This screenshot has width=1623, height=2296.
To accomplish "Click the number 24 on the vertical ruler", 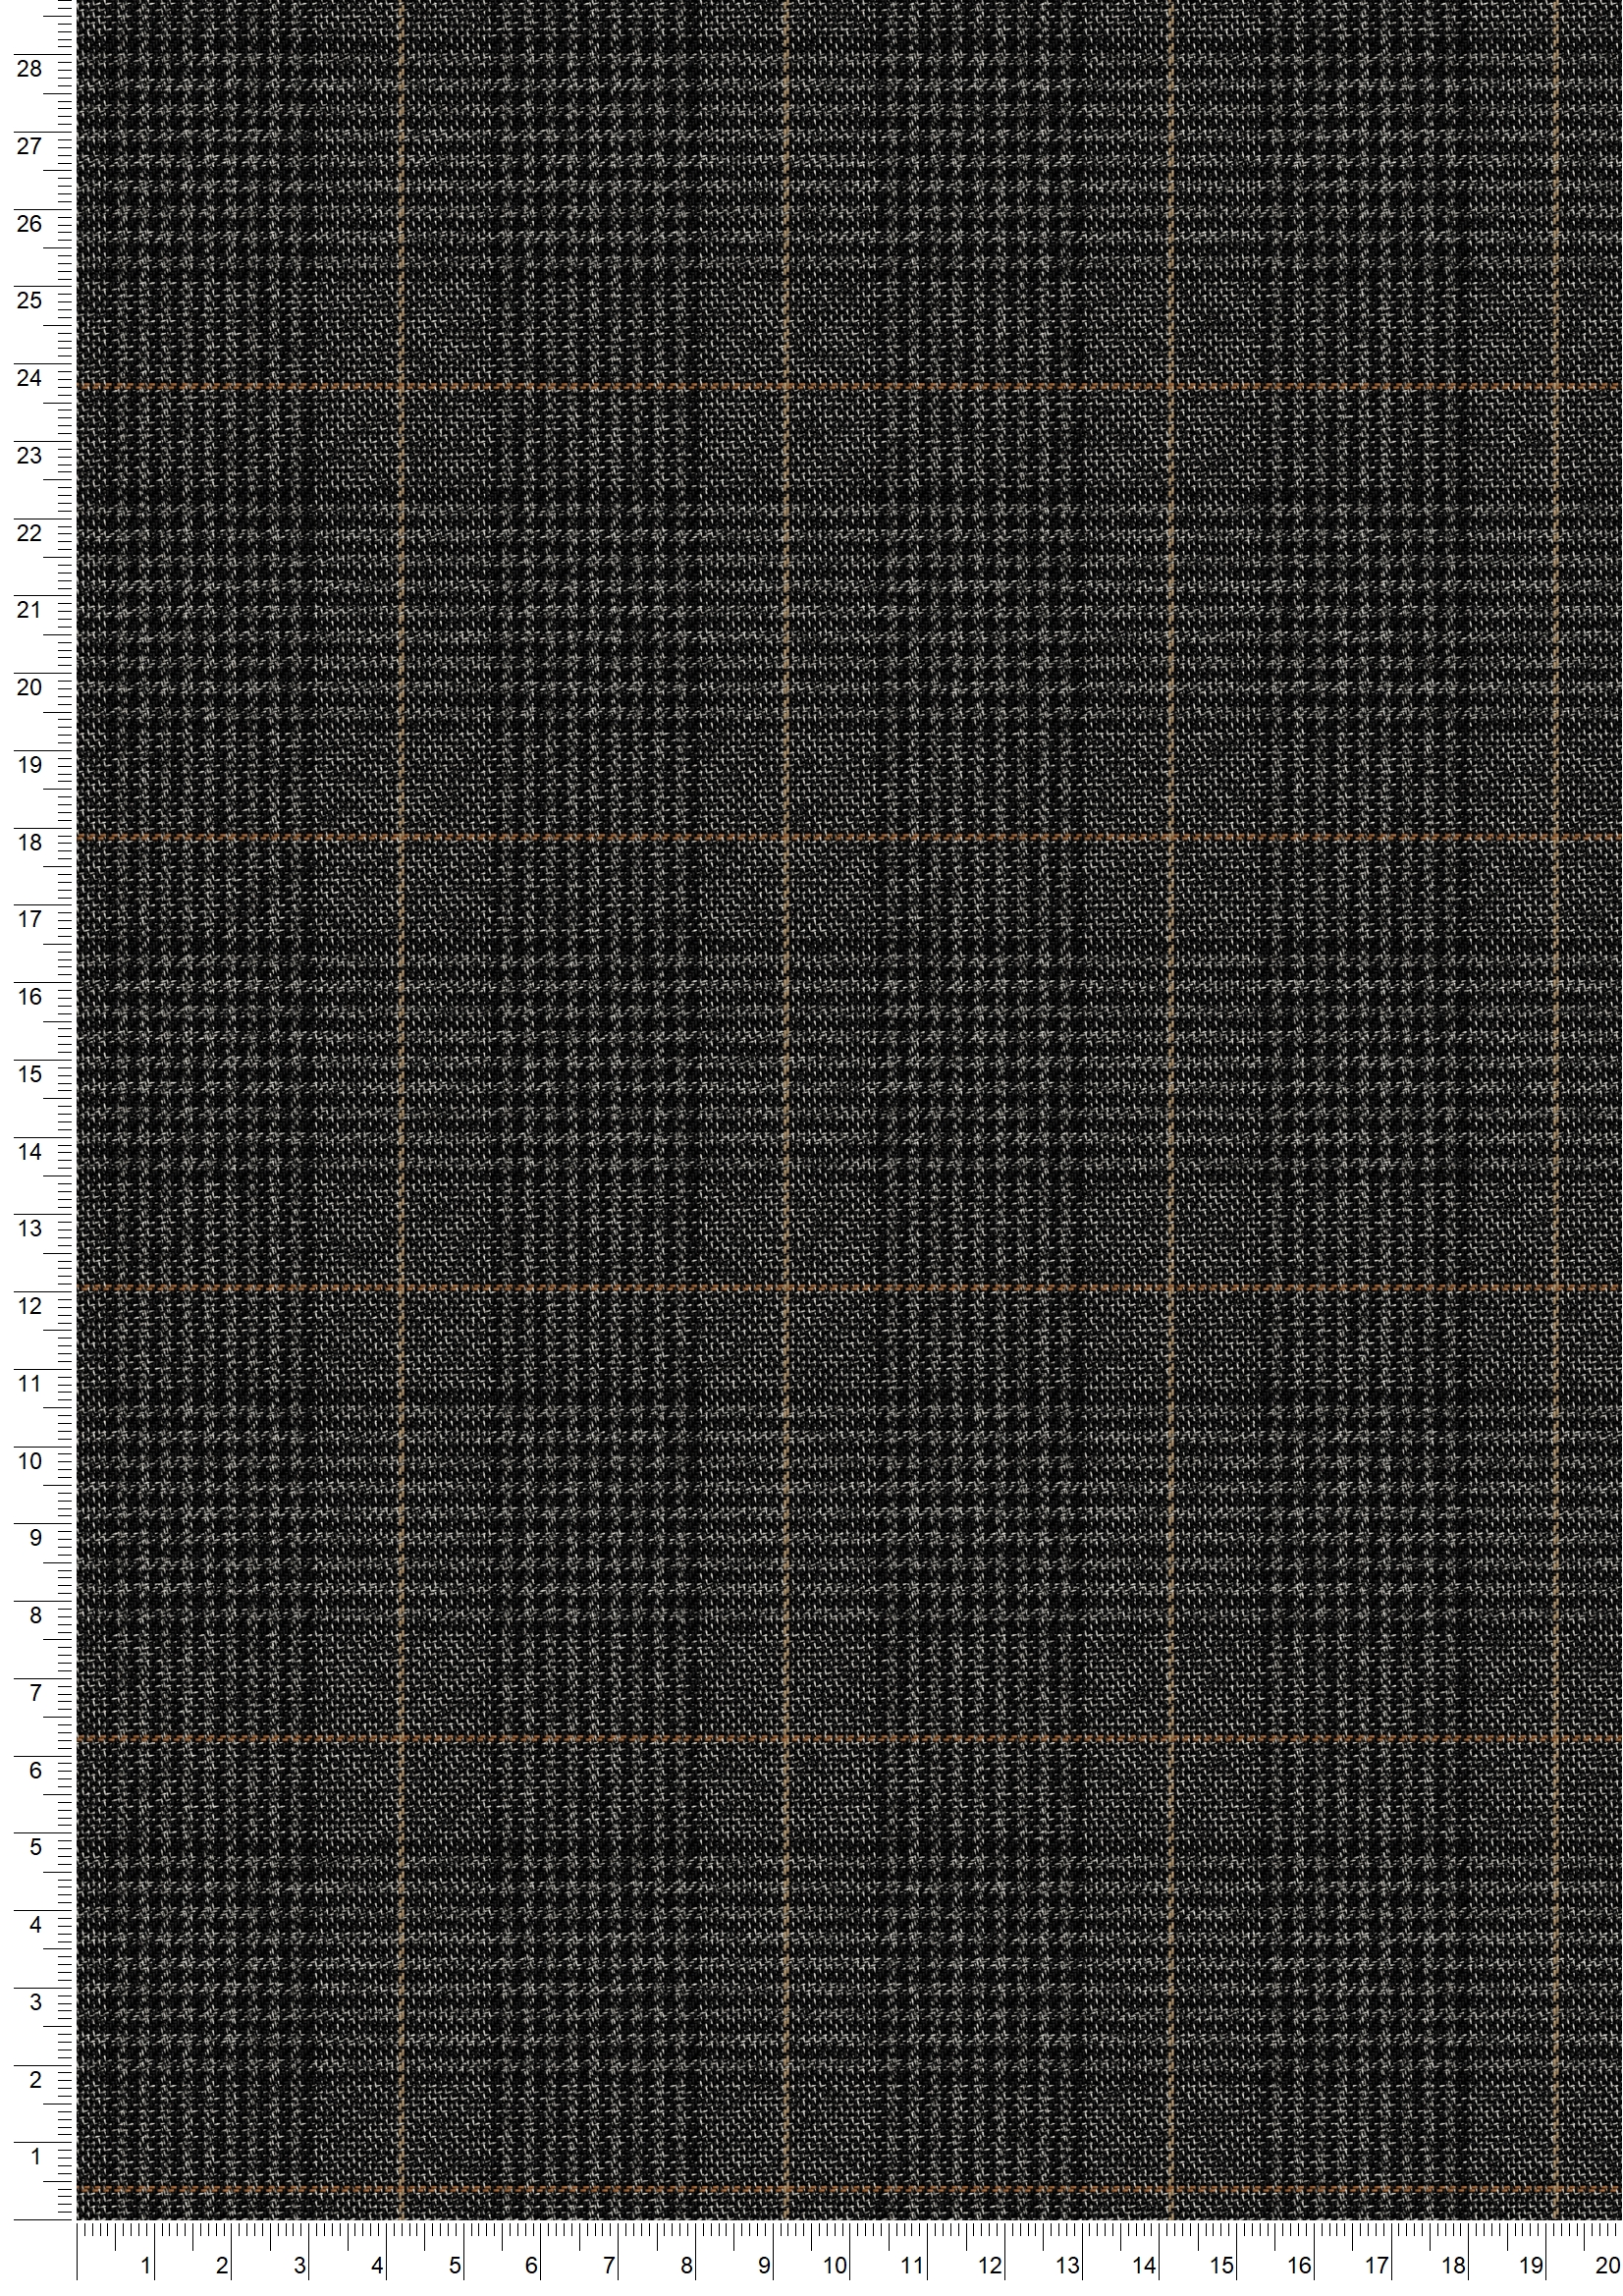I will tap(30, 378).
